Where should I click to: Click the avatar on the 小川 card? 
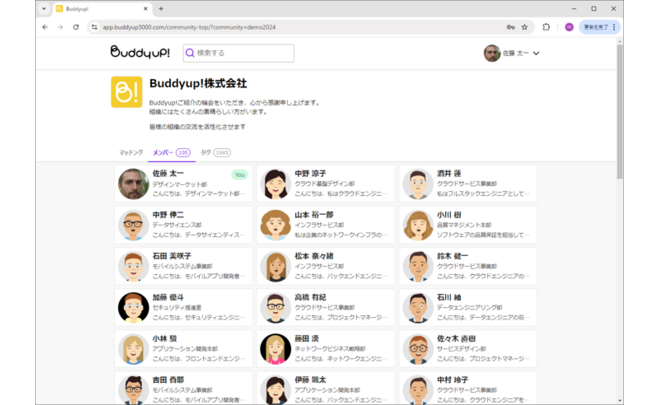[418, 225]
